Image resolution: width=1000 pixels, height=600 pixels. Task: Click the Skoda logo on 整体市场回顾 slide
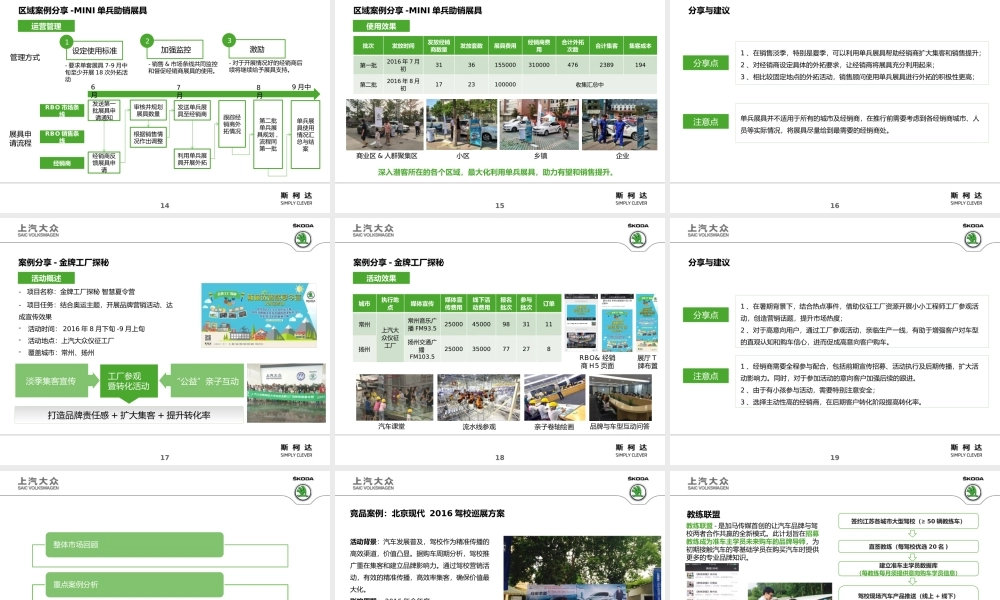pos(303,489)
